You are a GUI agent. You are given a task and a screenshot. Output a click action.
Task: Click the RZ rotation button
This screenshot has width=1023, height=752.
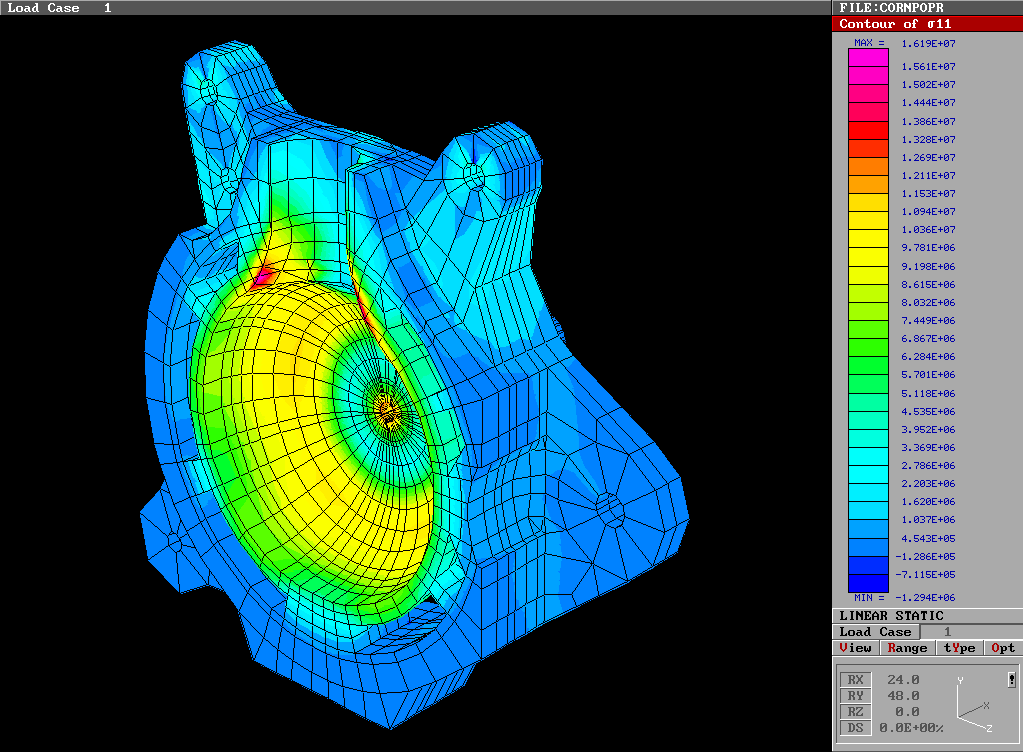click(854, 712)
